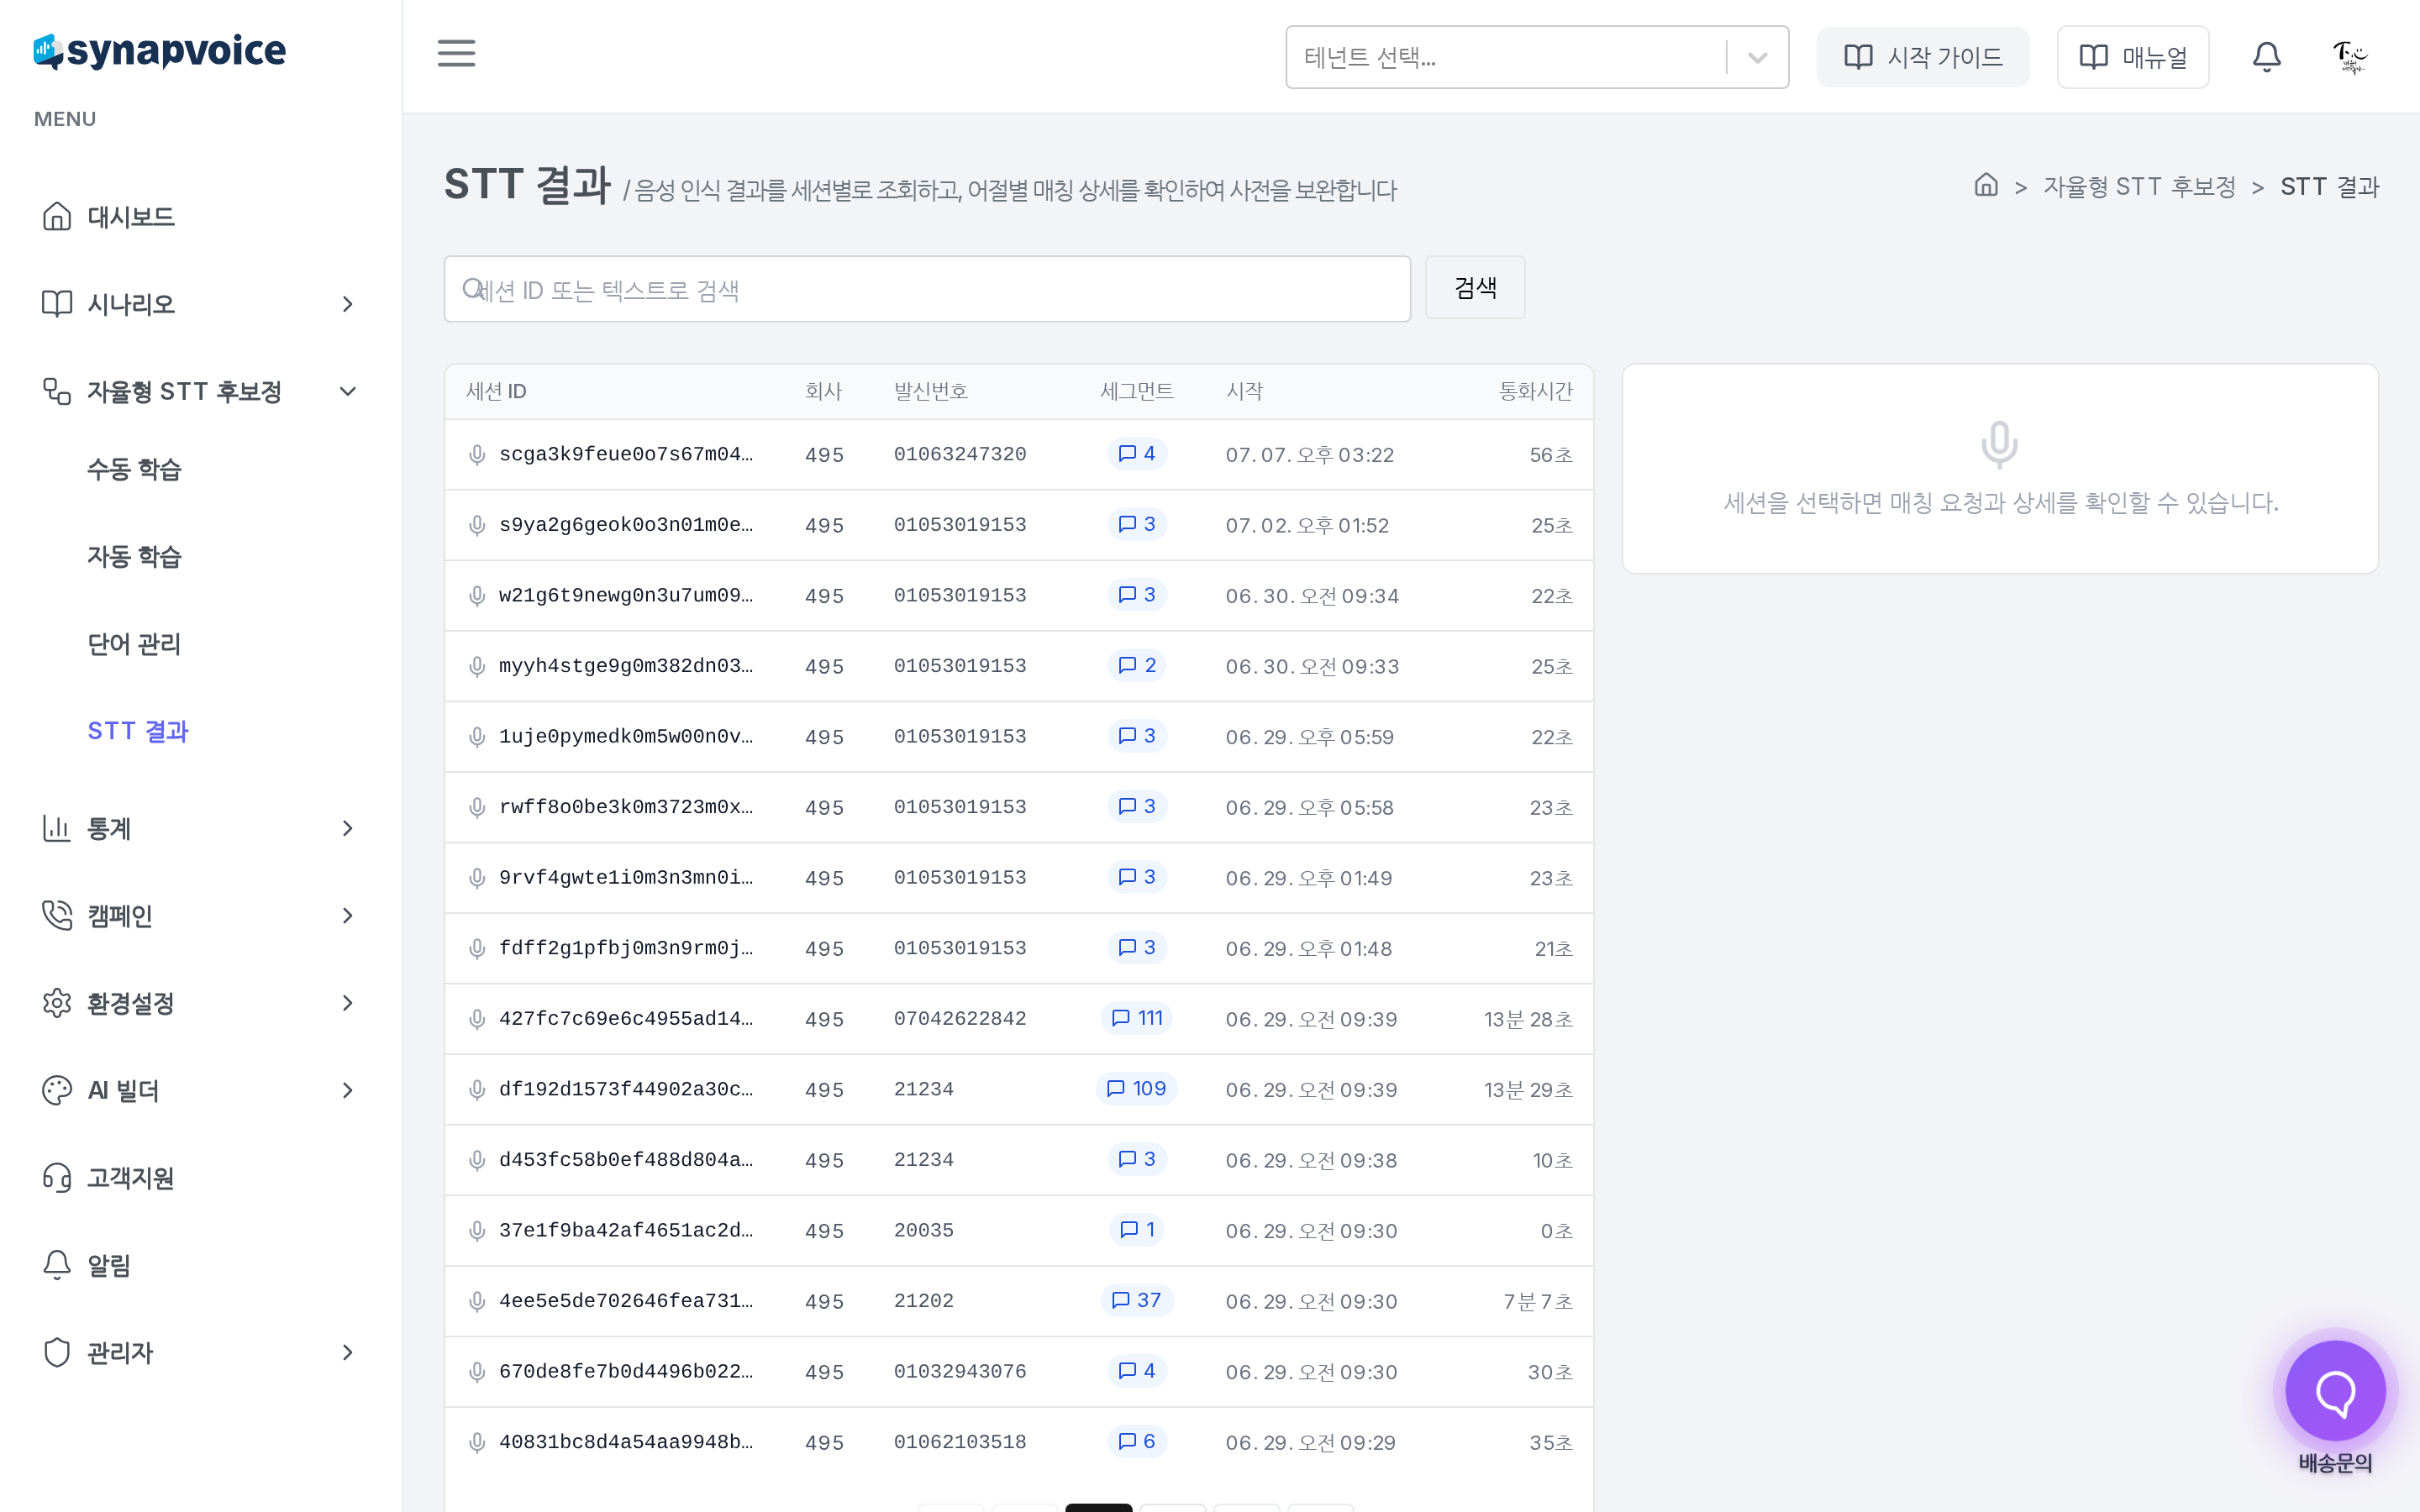This screenshot has width=2420, height=1512.
Task: Click microphone icon of session 427fc7c69e6c4955ad14
Action: pyautogui.click(x=477, y=1019)
